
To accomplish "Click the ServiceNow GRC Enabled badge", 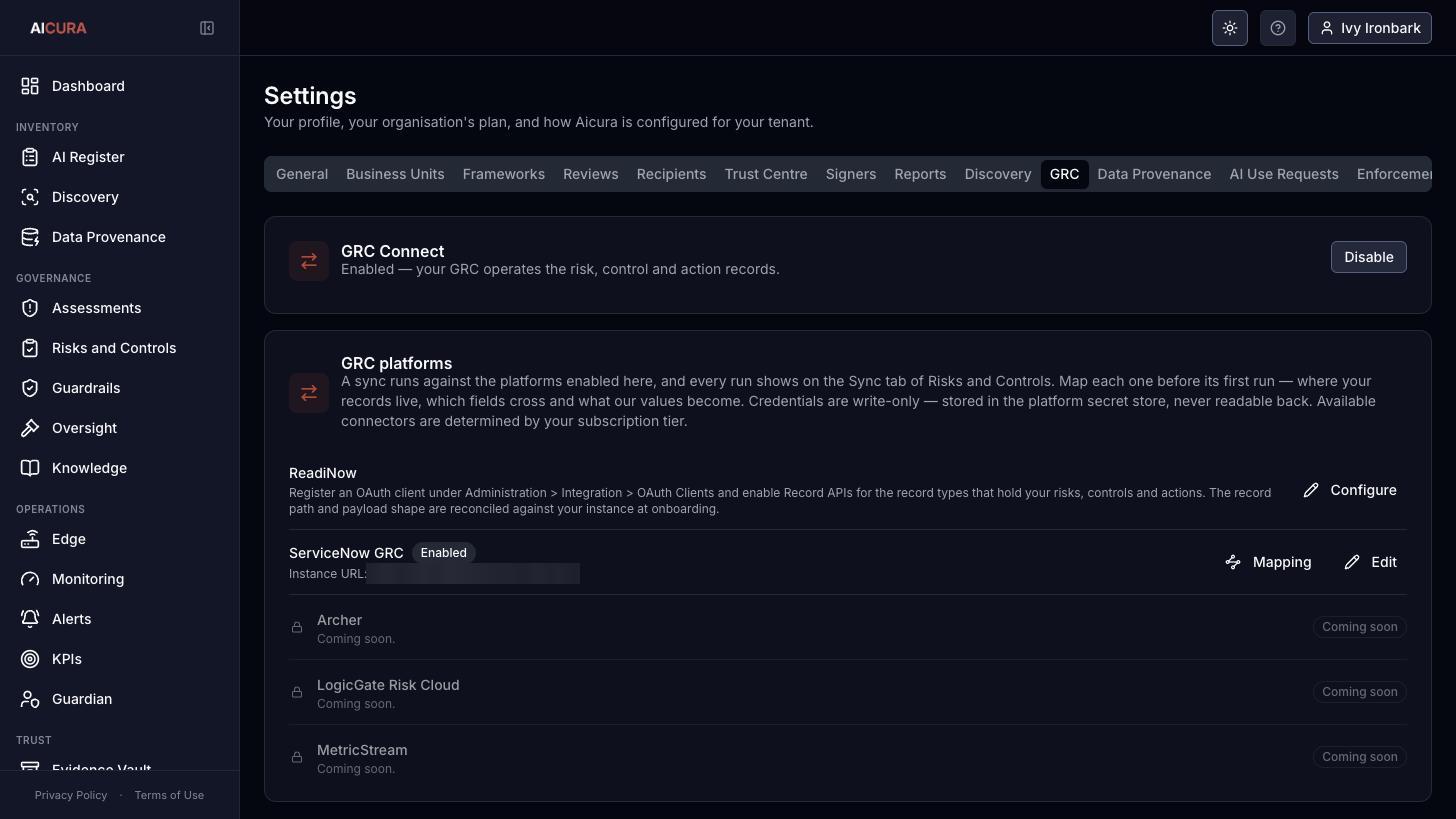I will point(443,553).
